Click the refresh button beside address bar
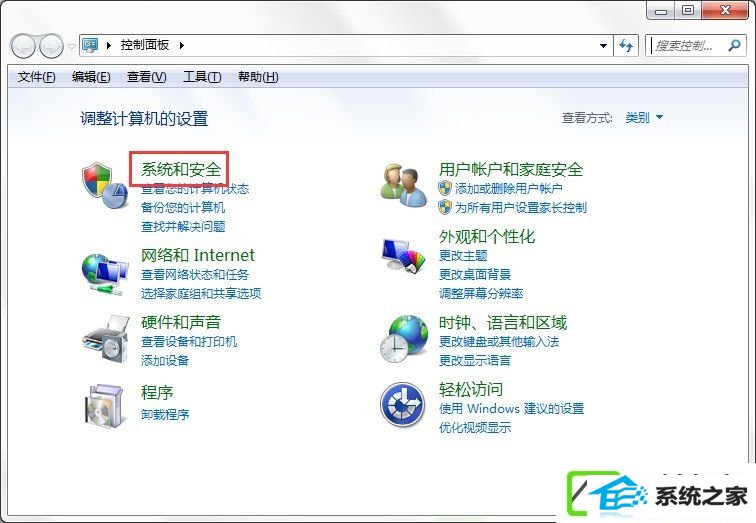The height and width of the screenshot is (523, 756). 626,46
